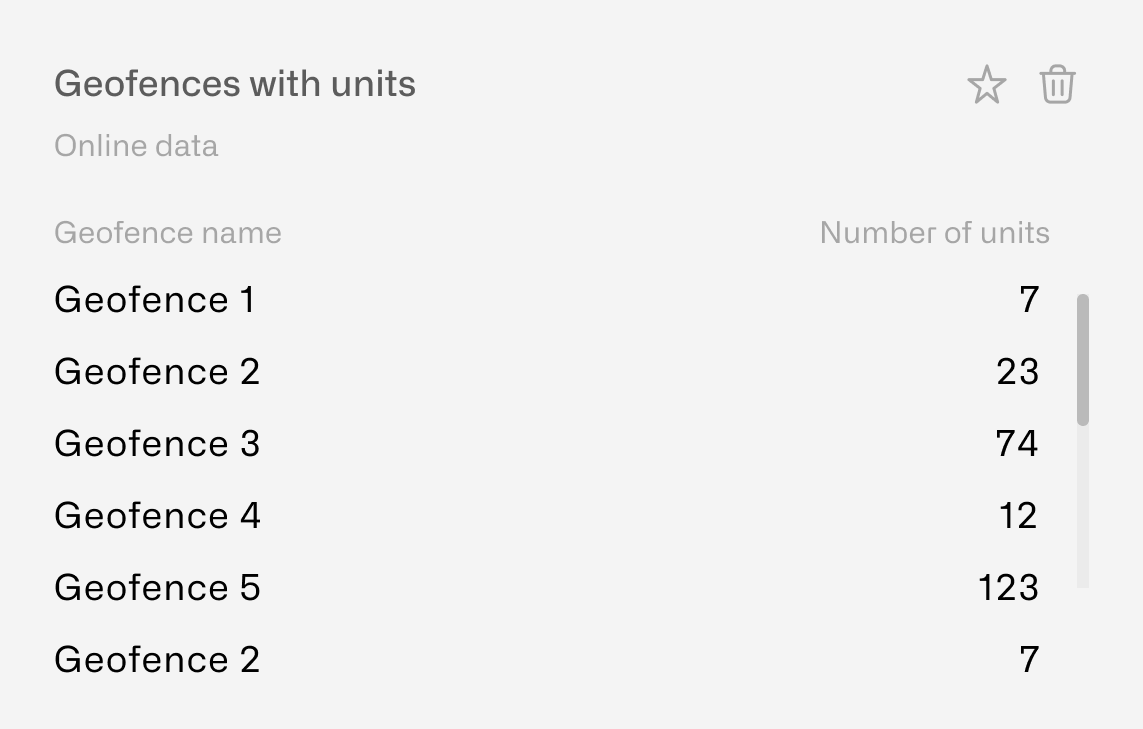Mark the widget as favorite with star icon
1143x729 pixels.
(987, 85)
